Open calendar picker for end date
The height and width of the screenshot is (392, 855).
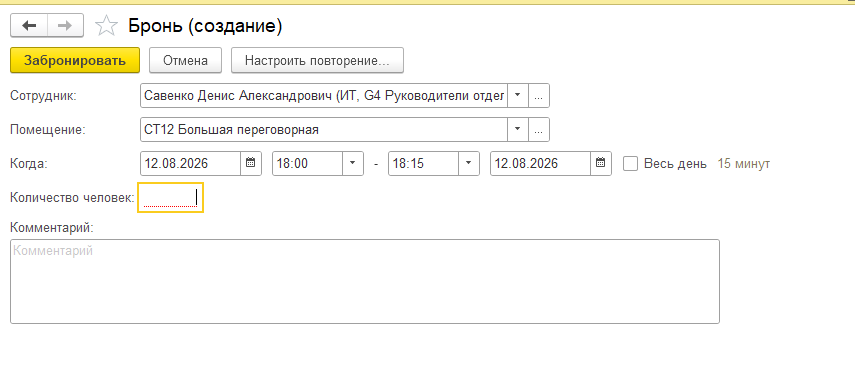[601, 164]
